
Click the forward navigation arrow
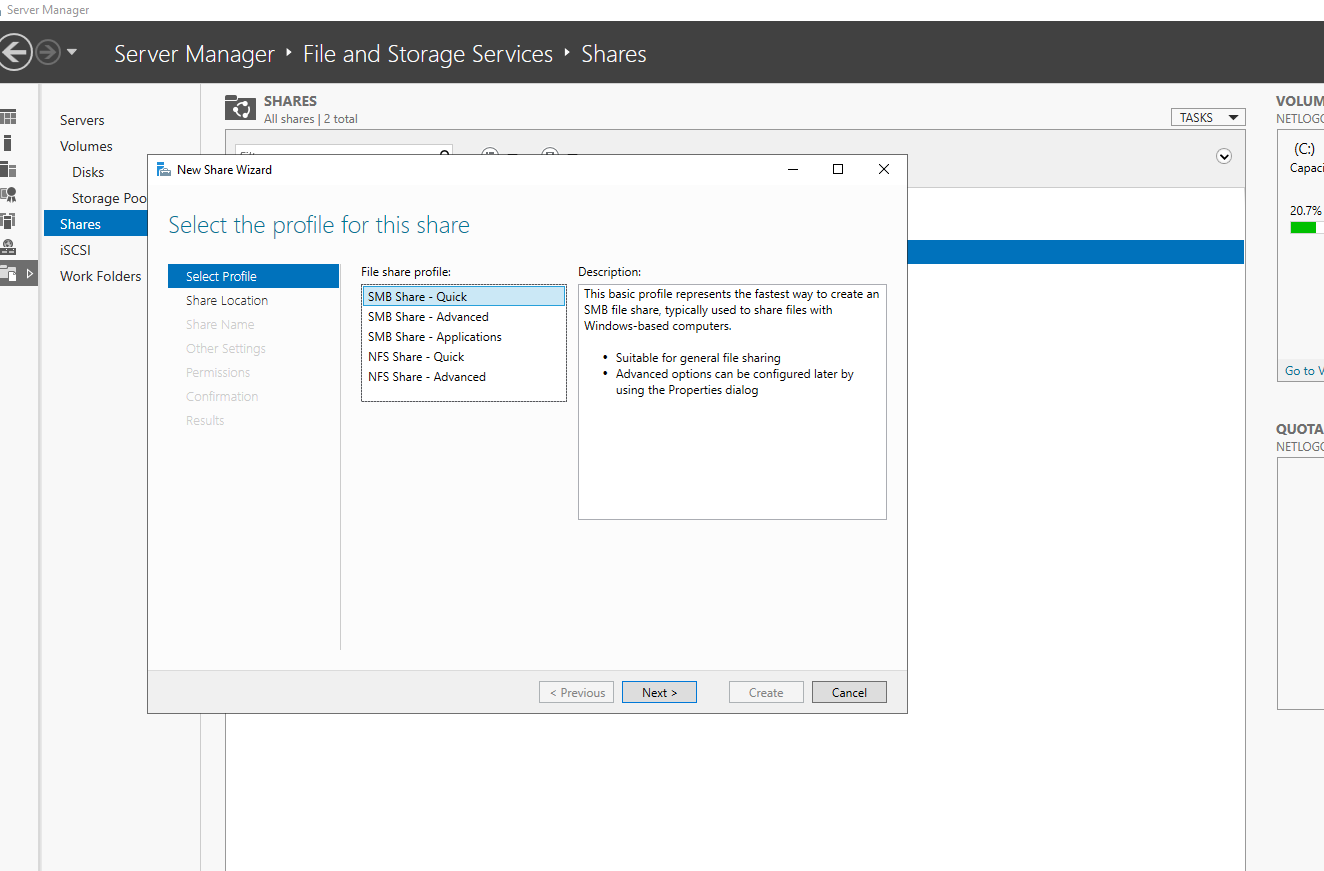pyautogui.click(x=48, y=52)
